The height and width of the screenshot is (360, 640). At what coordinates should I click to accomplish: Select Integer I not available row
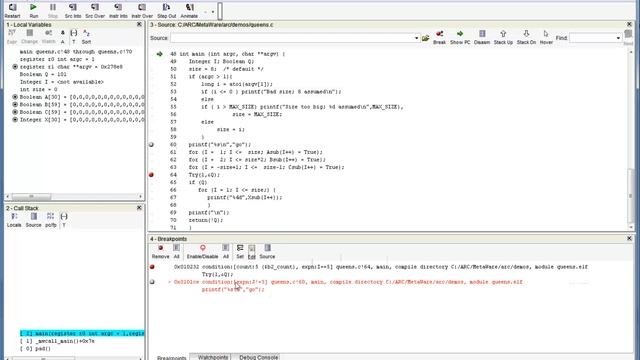tap(62, 82)
